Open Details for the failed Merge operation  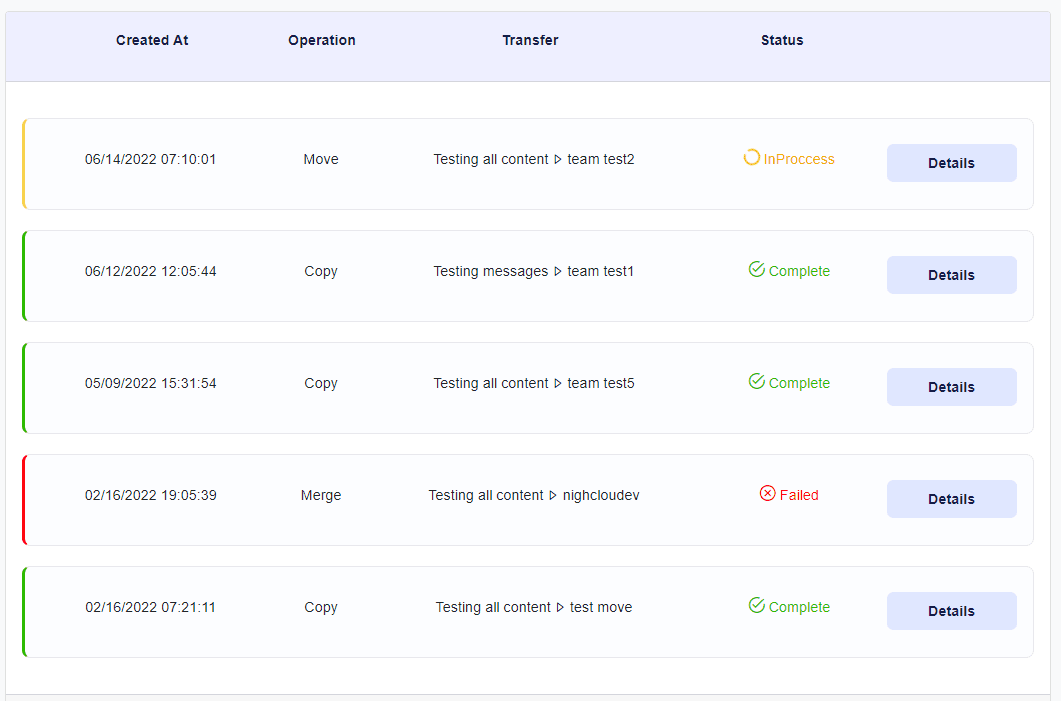[951, 499]
